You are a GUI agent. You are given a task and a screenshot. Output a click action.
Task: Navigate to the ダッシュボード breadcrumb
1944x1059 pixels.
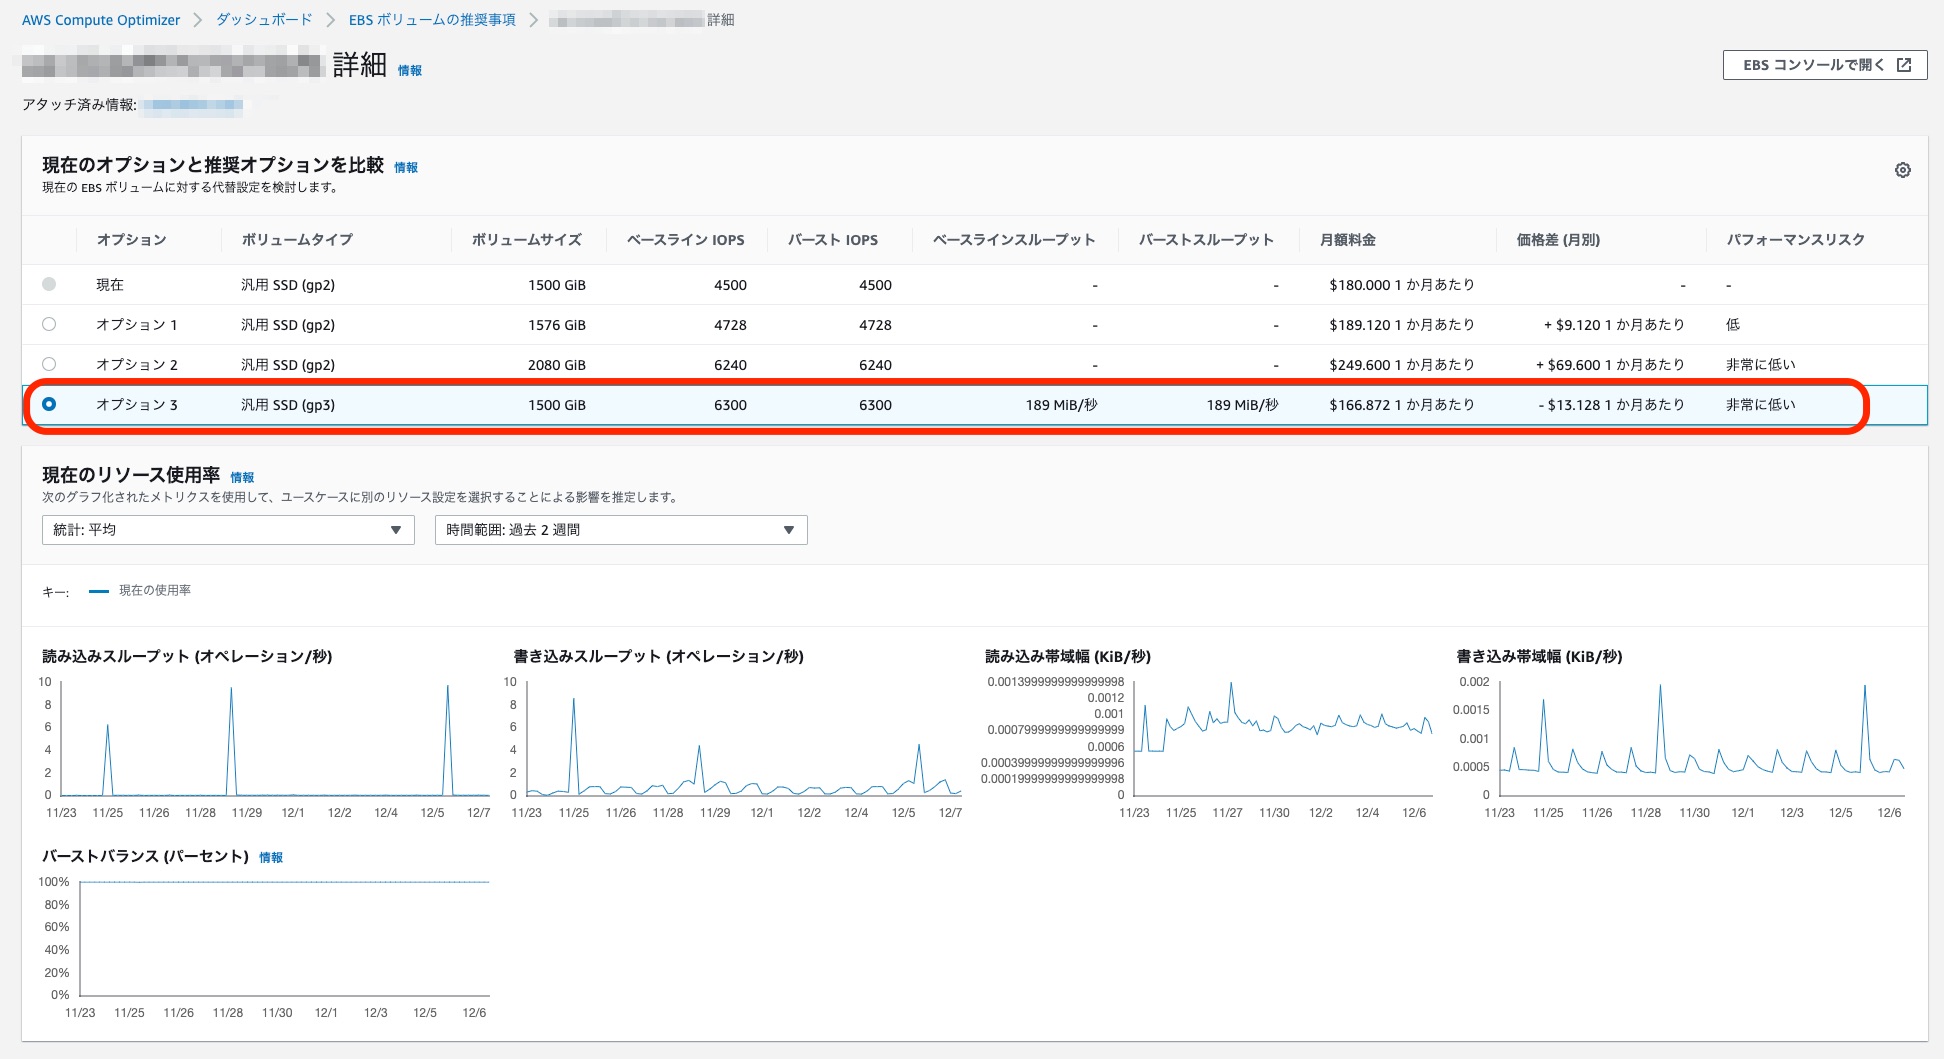264,19
